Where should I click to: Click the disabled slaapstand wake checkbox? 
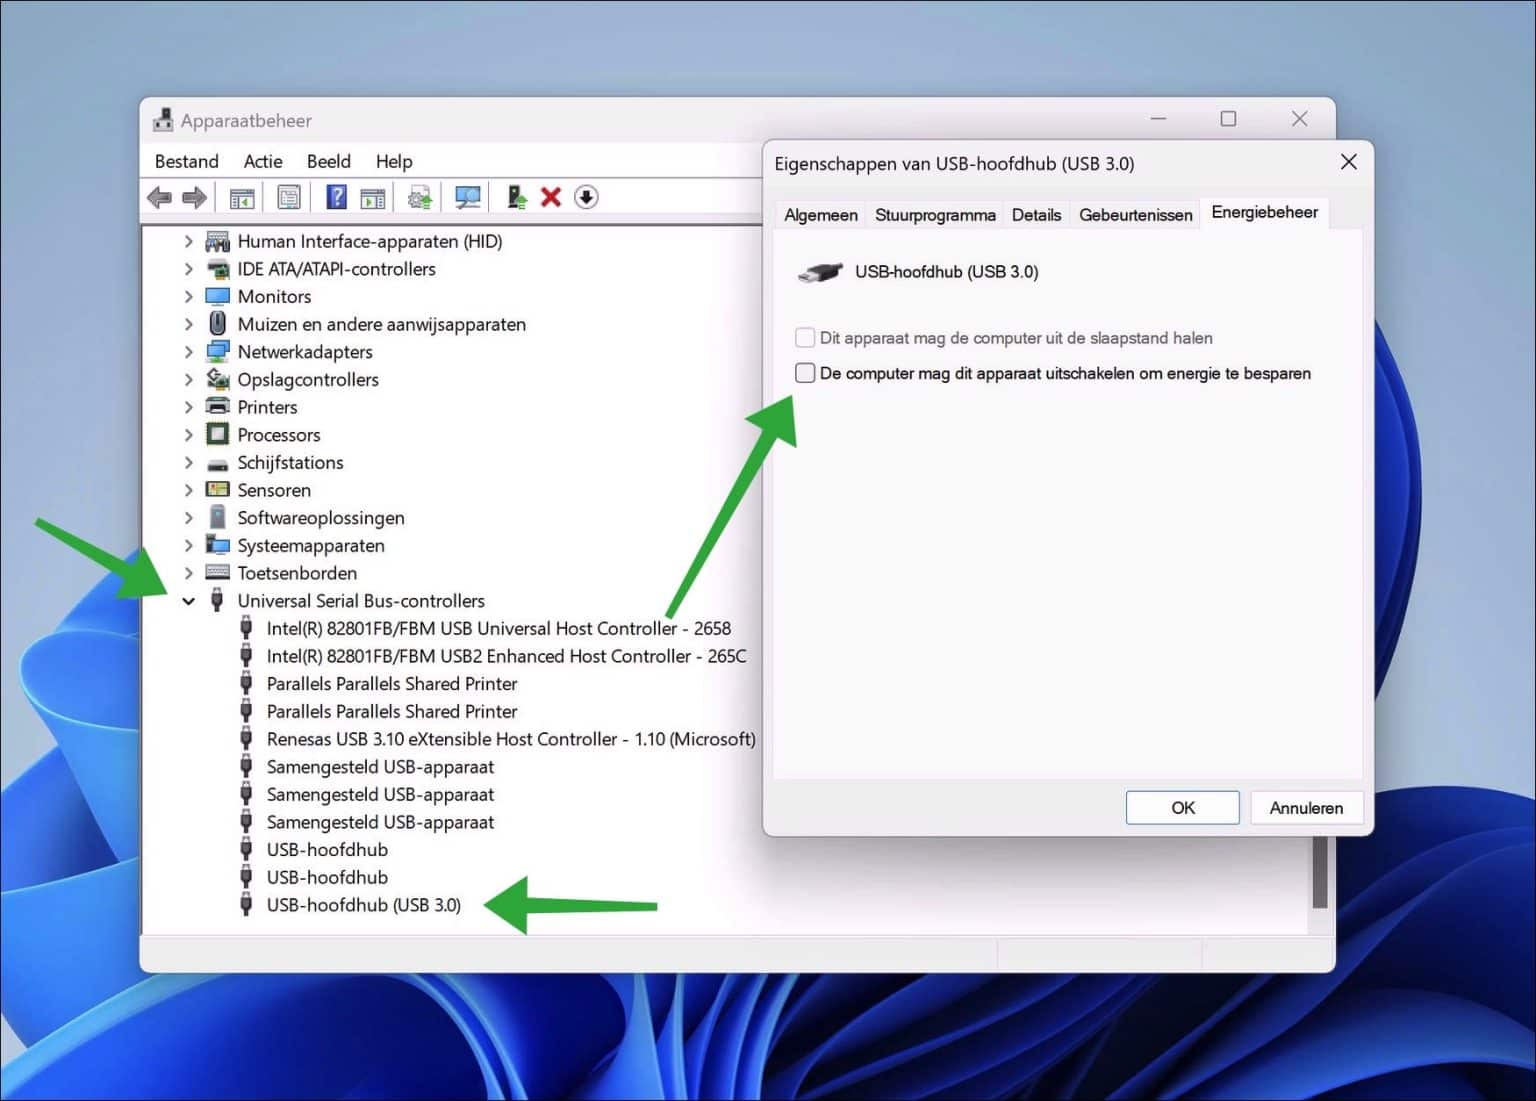pos(805,338)
